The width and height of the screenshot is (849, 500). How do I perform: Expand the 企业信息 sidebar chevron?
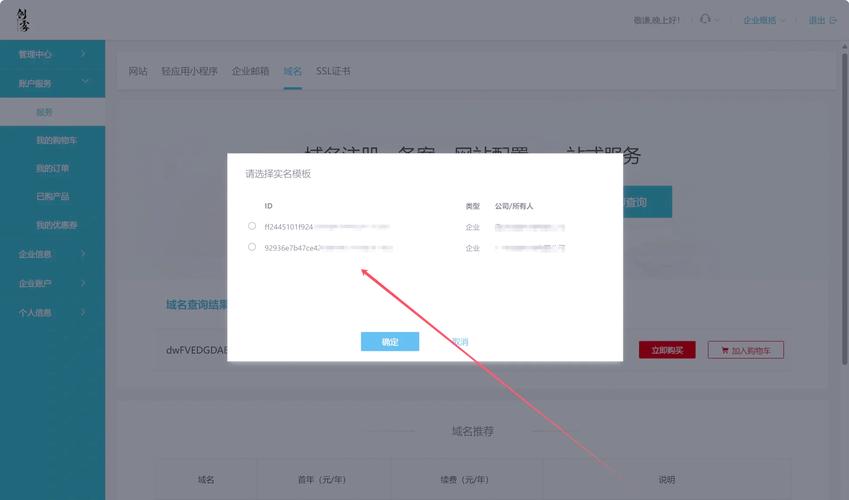[x=83, y=254]
